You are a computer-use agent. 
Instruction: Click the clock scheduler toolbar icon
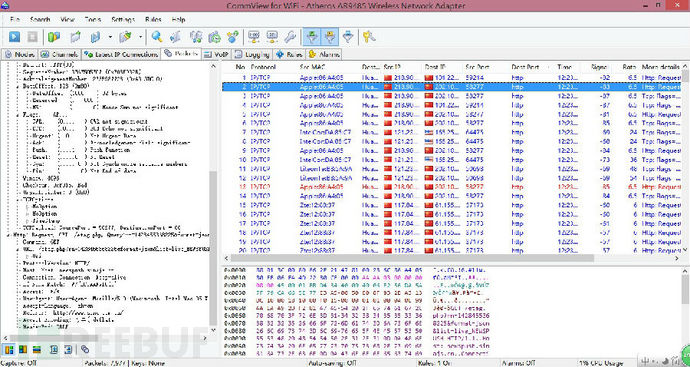[x=214, y=37]
